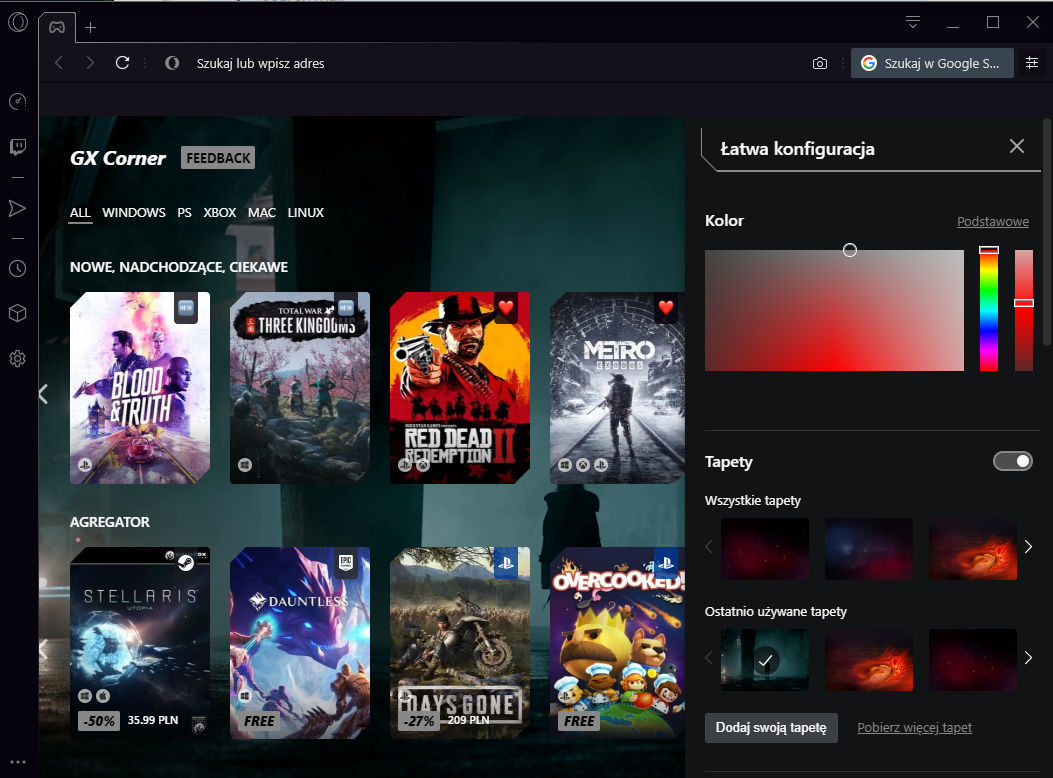This screenshot has width=1053, height=778.
Task: Click PlayStation badge on Days Gone card
Action: [506, 563]
